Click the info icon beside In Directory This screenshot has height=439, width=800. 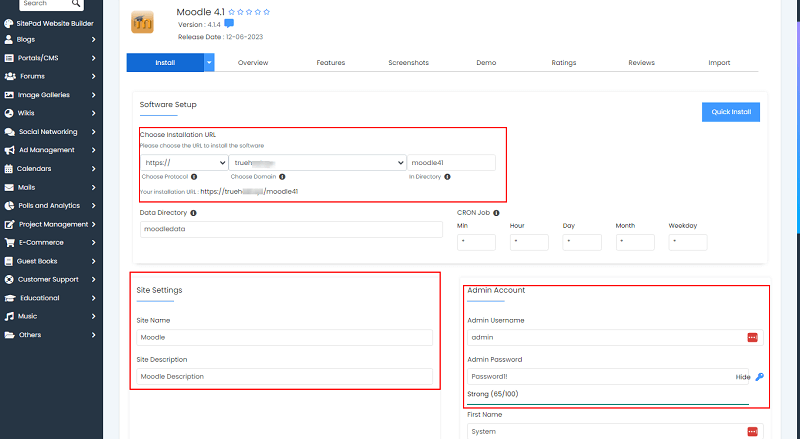[x=445, y=177]
